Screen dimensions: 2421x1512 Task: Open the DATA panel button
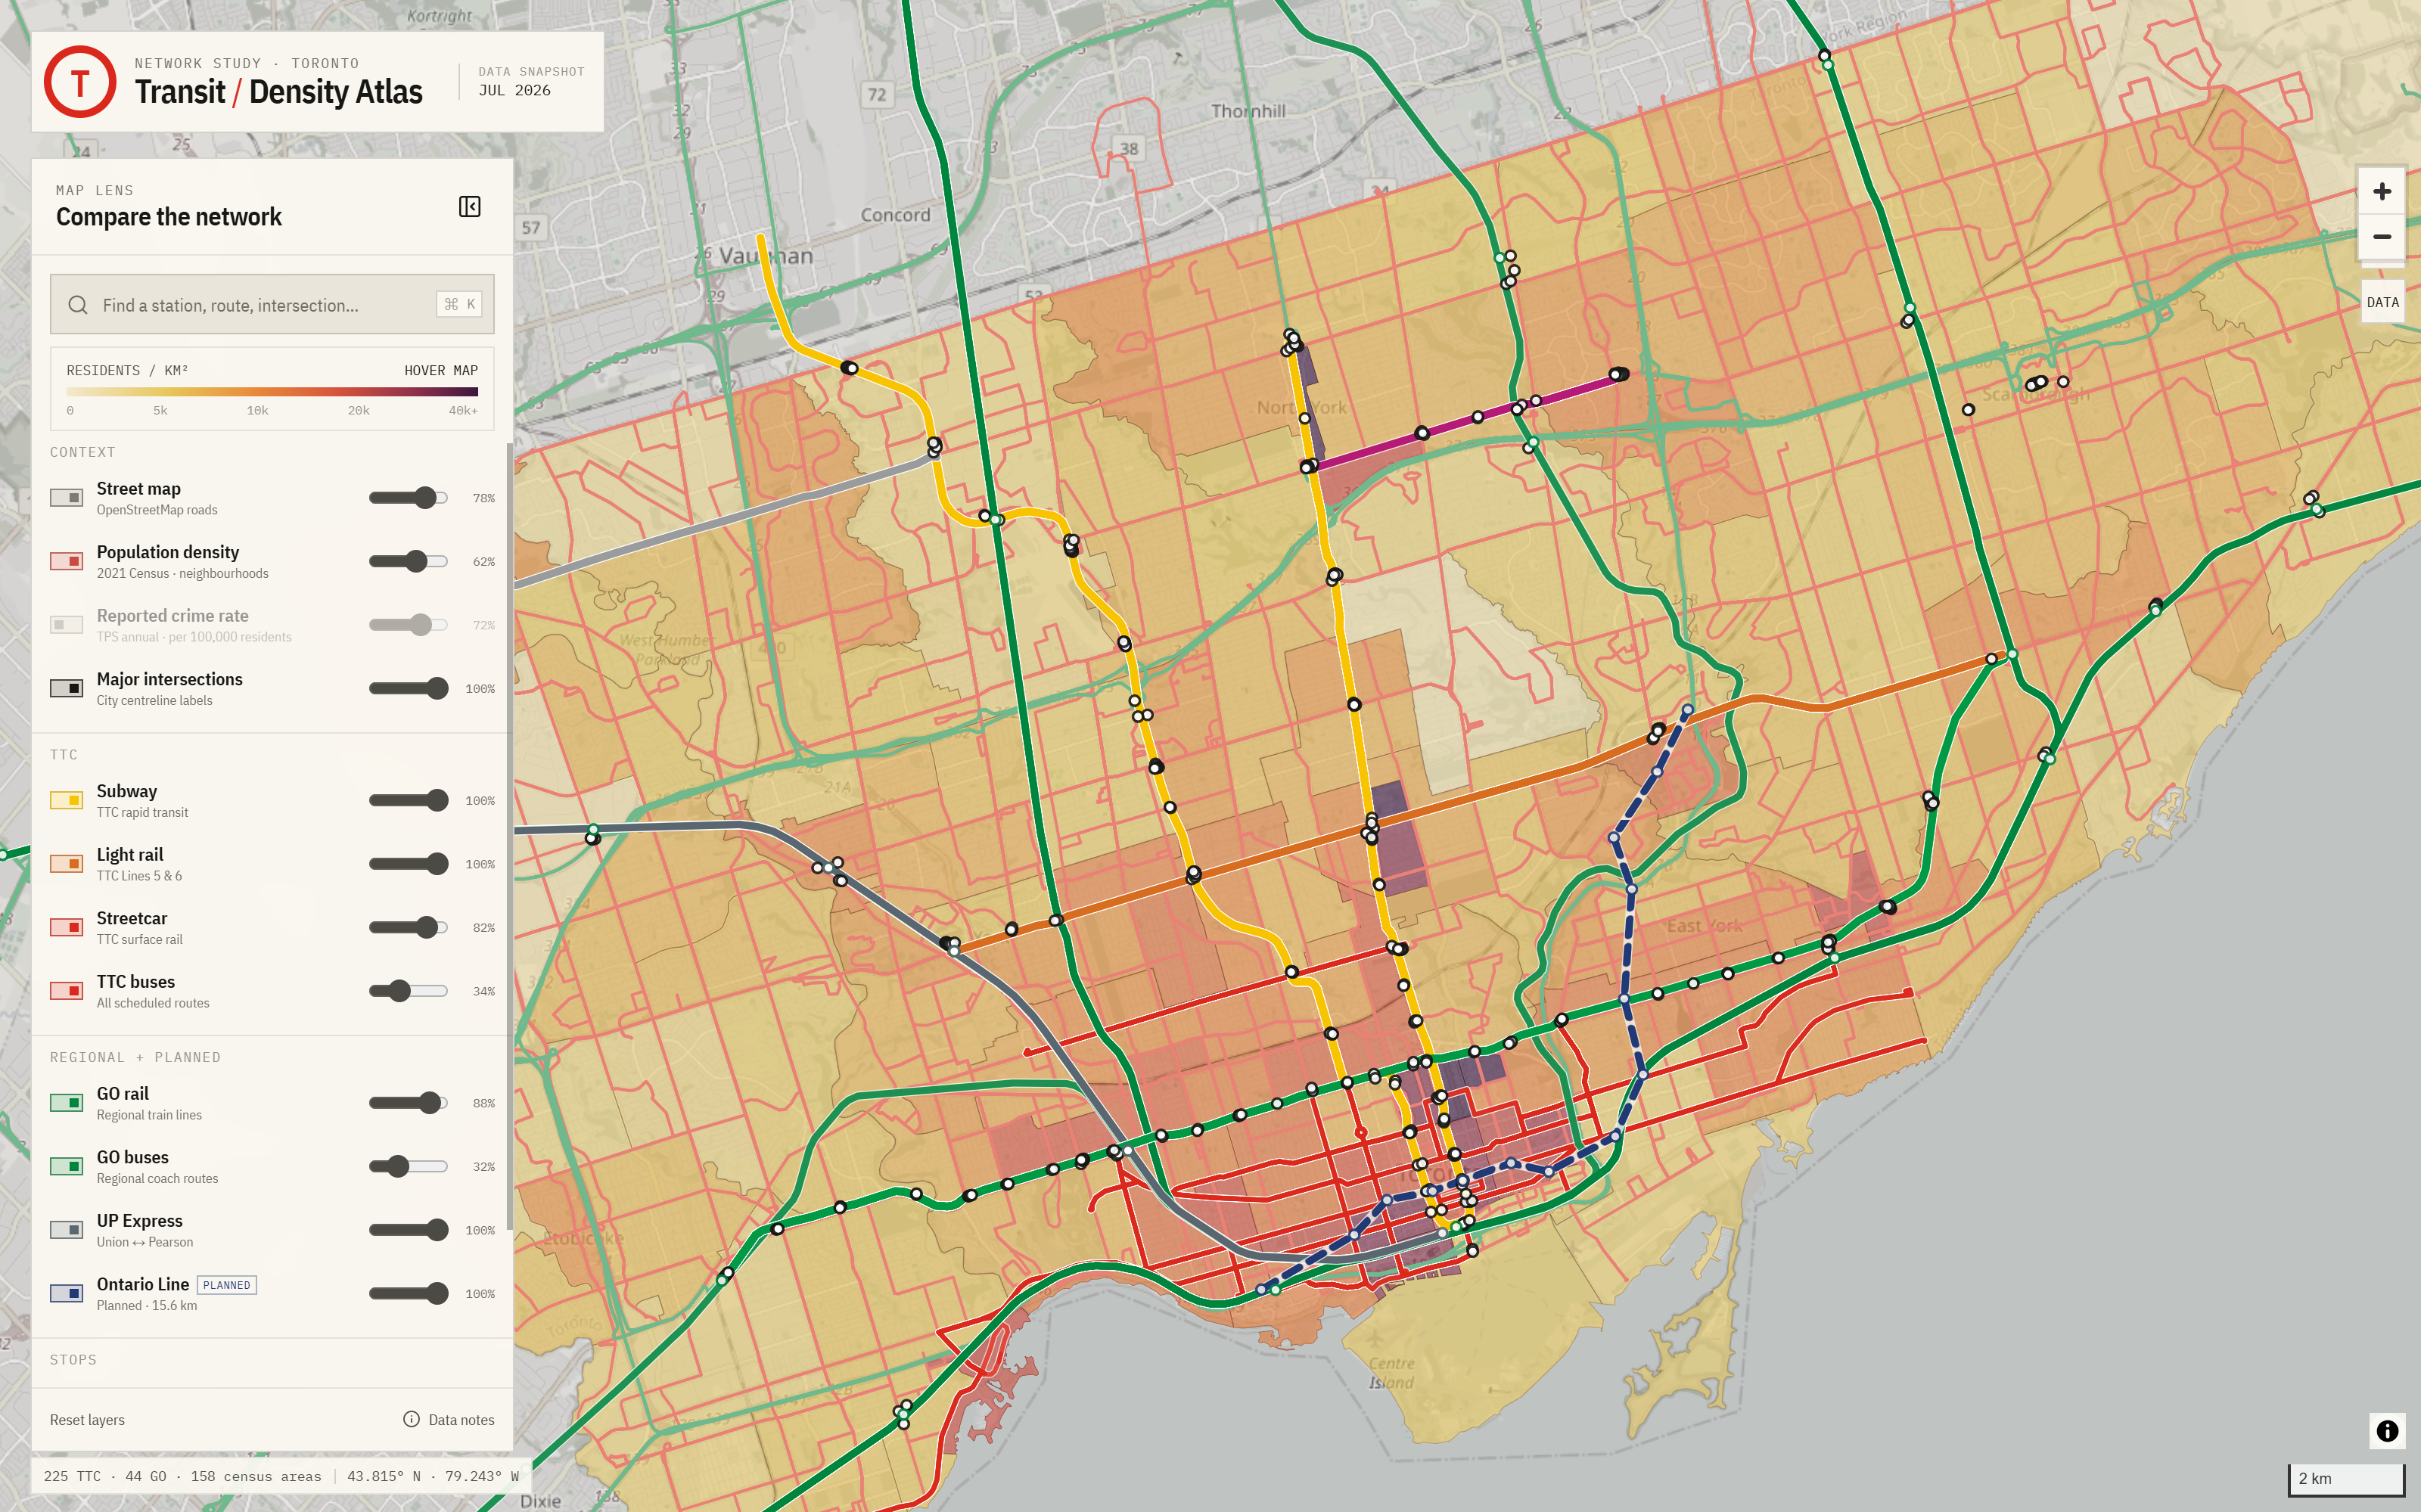point(2382,302)
